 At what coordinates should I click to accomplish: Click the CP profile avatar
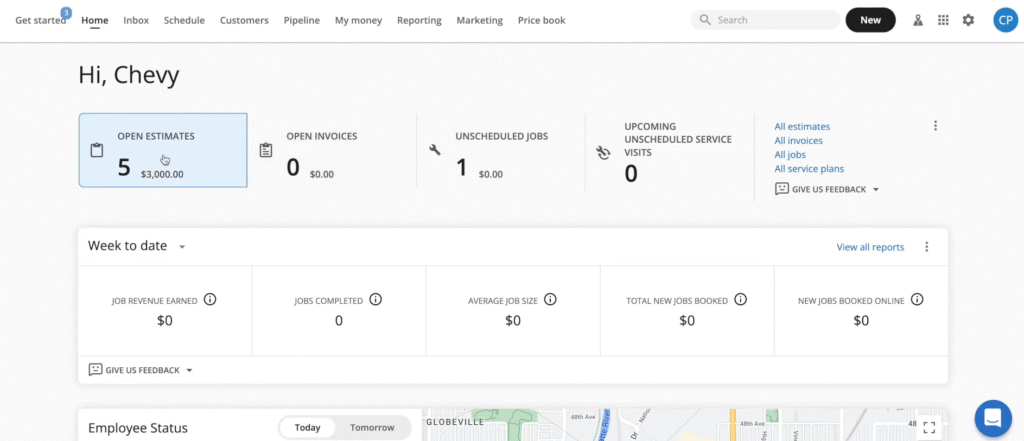tap(1006, 20)
